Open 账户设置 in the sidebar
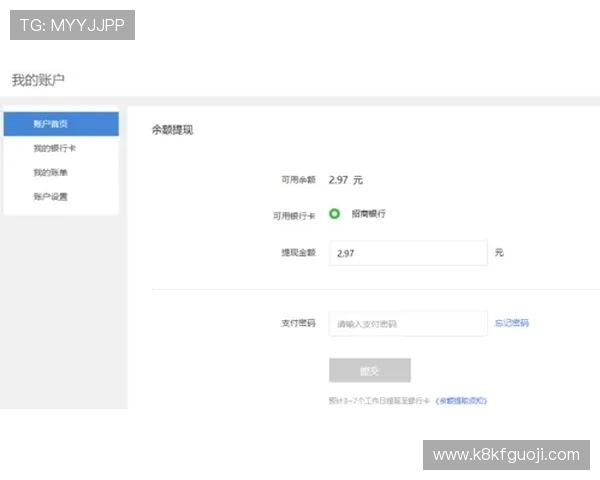Screen dimensions: 600x480 [50, 197]
